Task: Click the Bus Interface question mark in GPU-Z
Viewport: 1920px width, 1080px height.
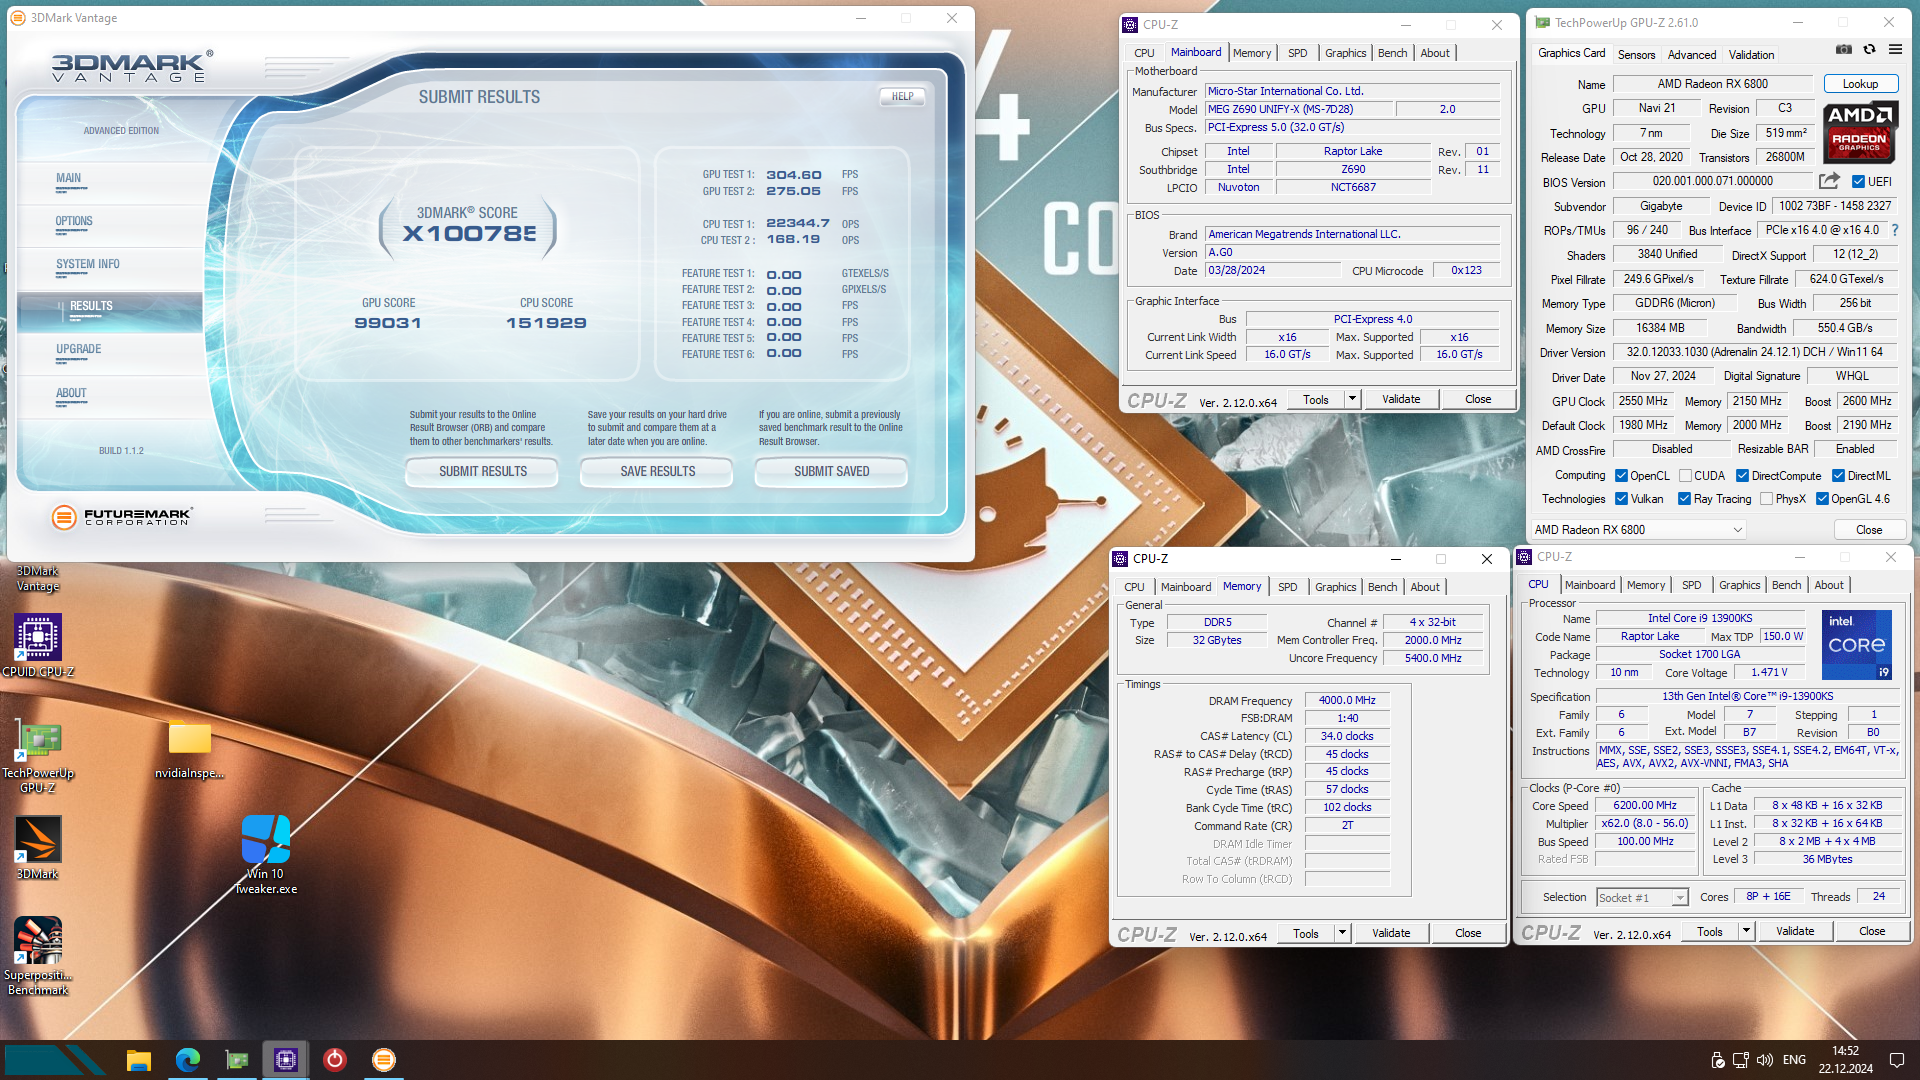Action: (1895, 230)
